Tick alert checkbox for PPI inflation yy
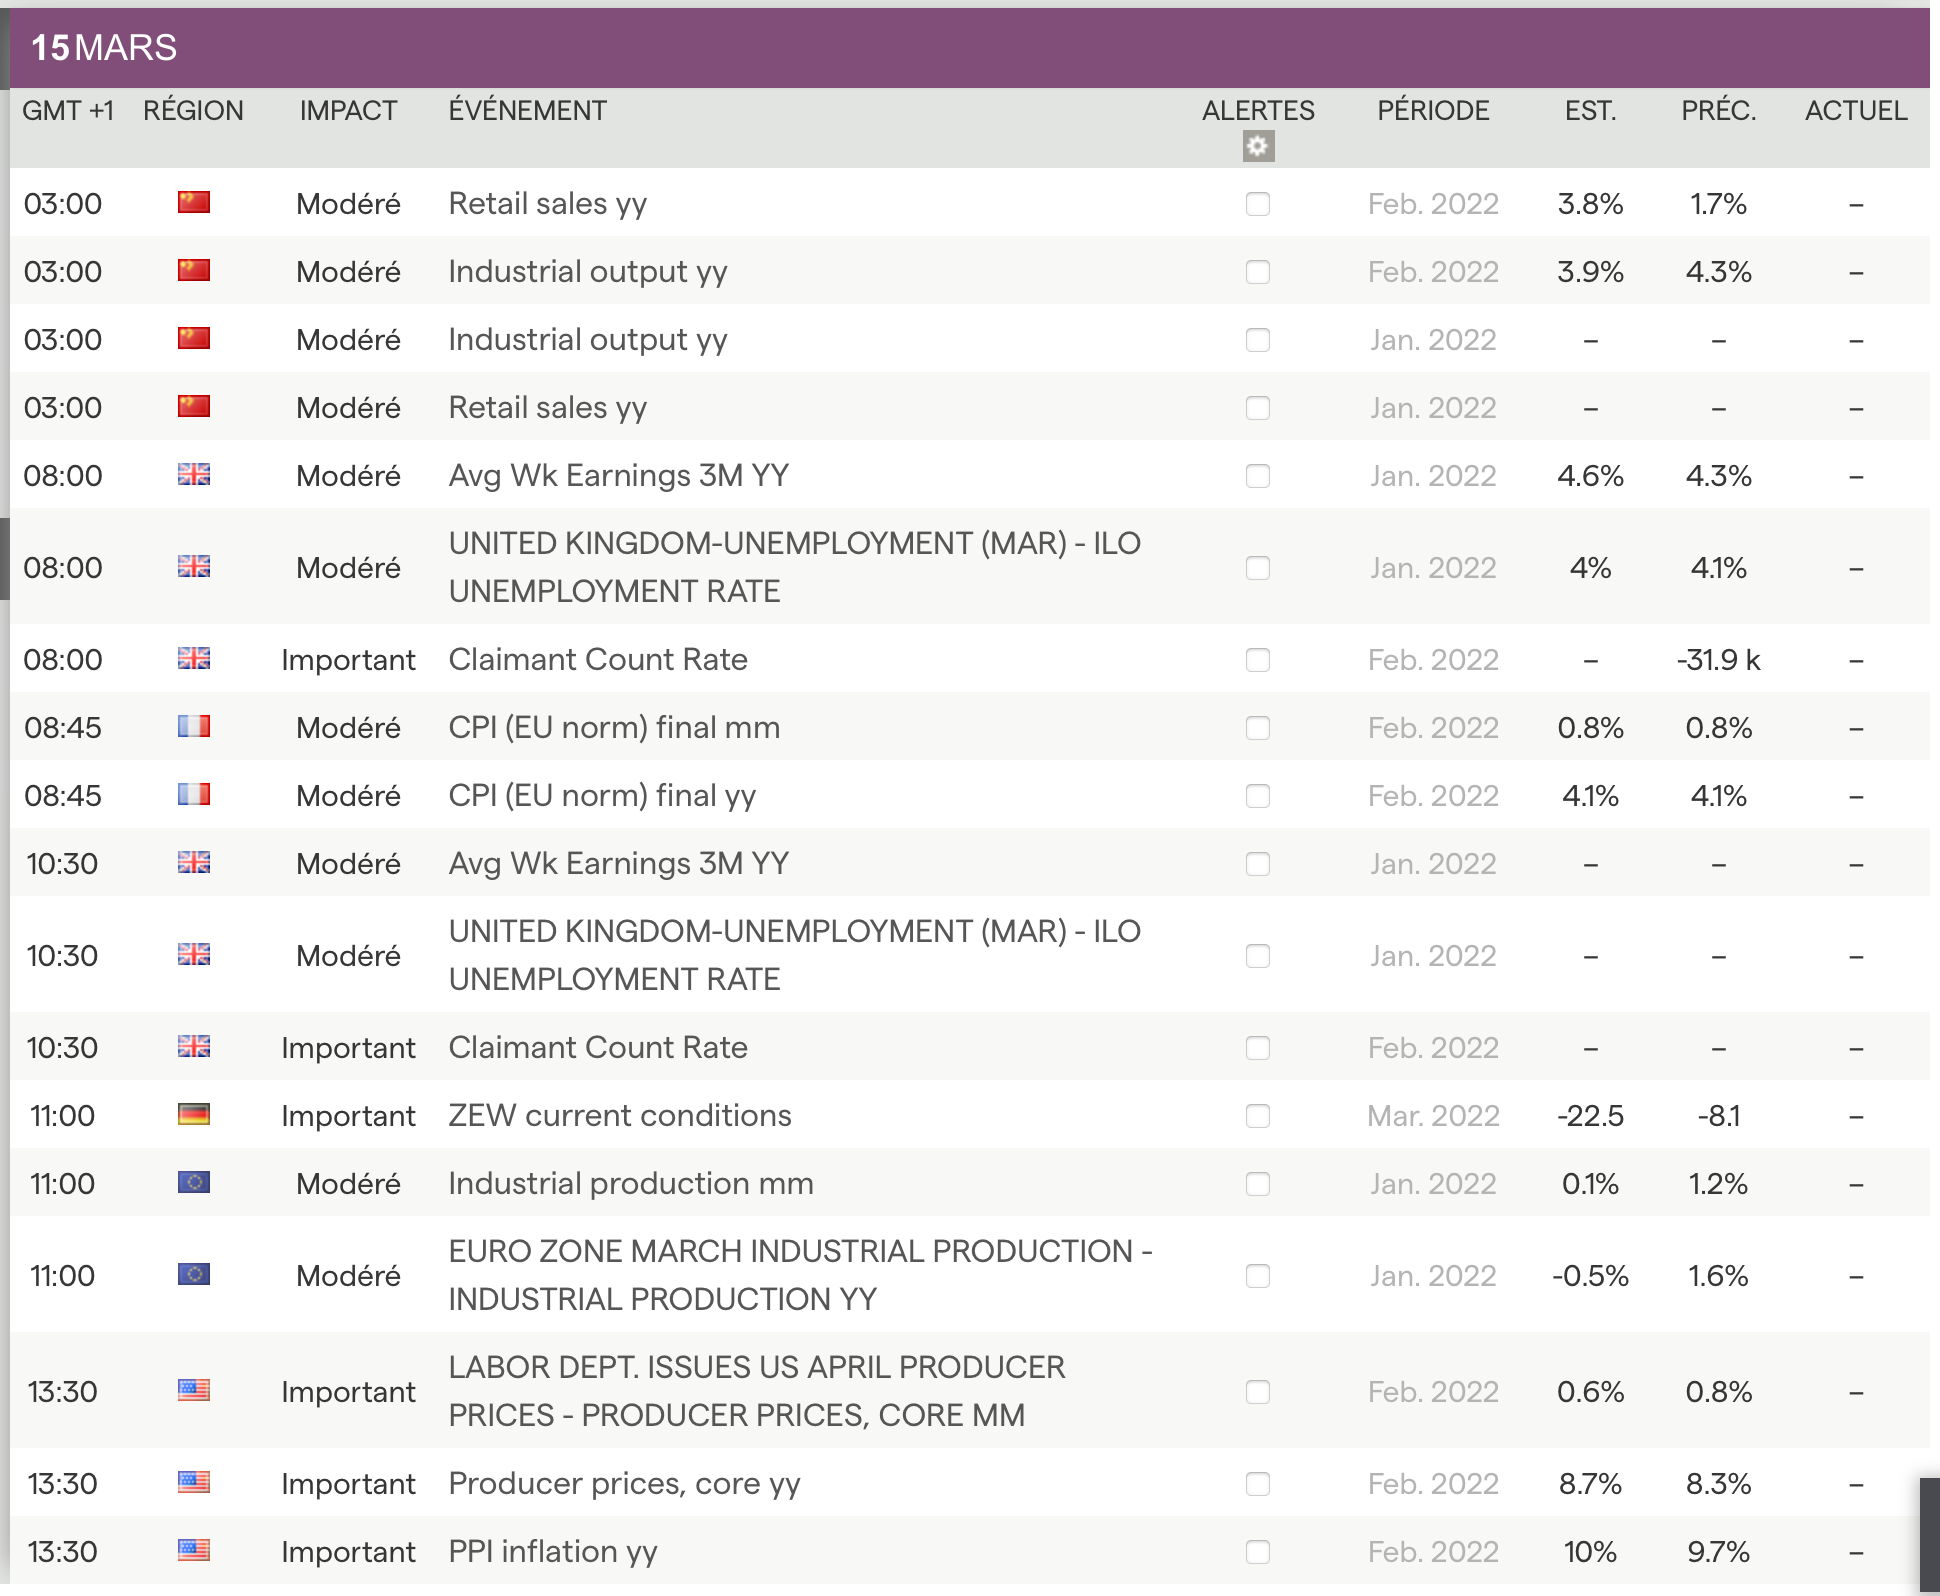The width and height of the screenshot is (1940, 1596). click(1257, 1552)
